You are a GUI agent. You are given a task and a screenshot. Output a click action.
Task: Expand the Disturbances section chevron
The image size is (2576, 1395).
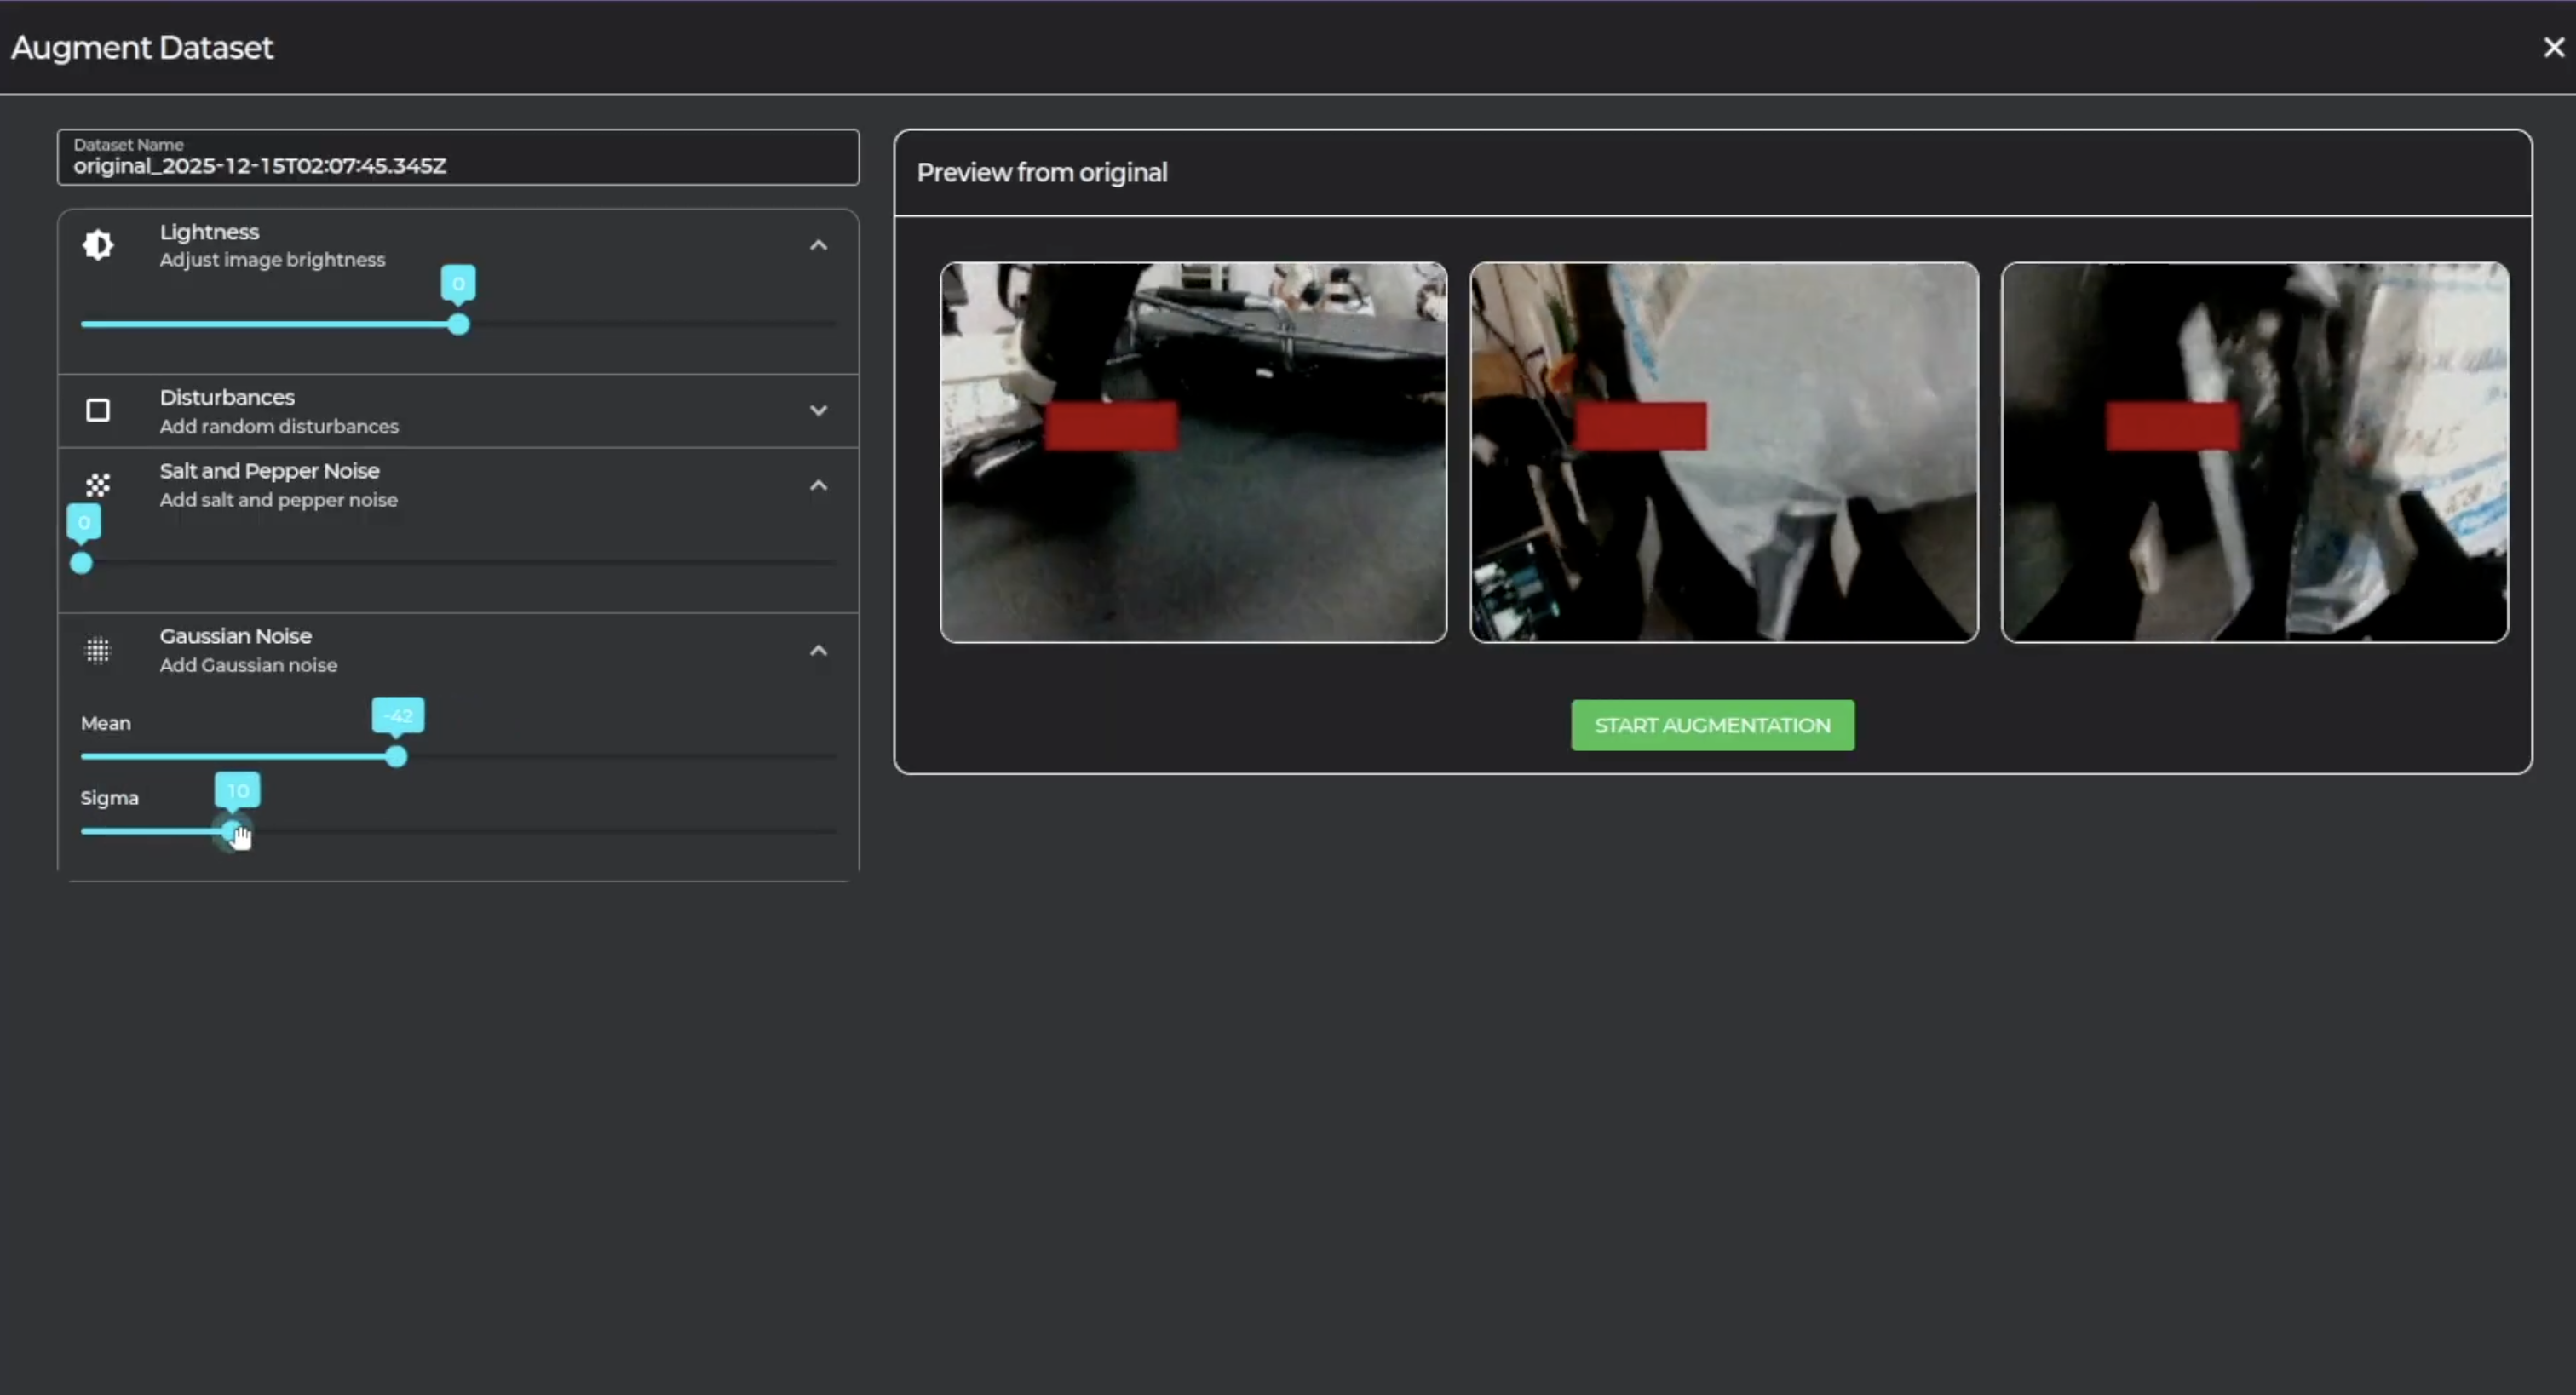(x=818, y=410)
